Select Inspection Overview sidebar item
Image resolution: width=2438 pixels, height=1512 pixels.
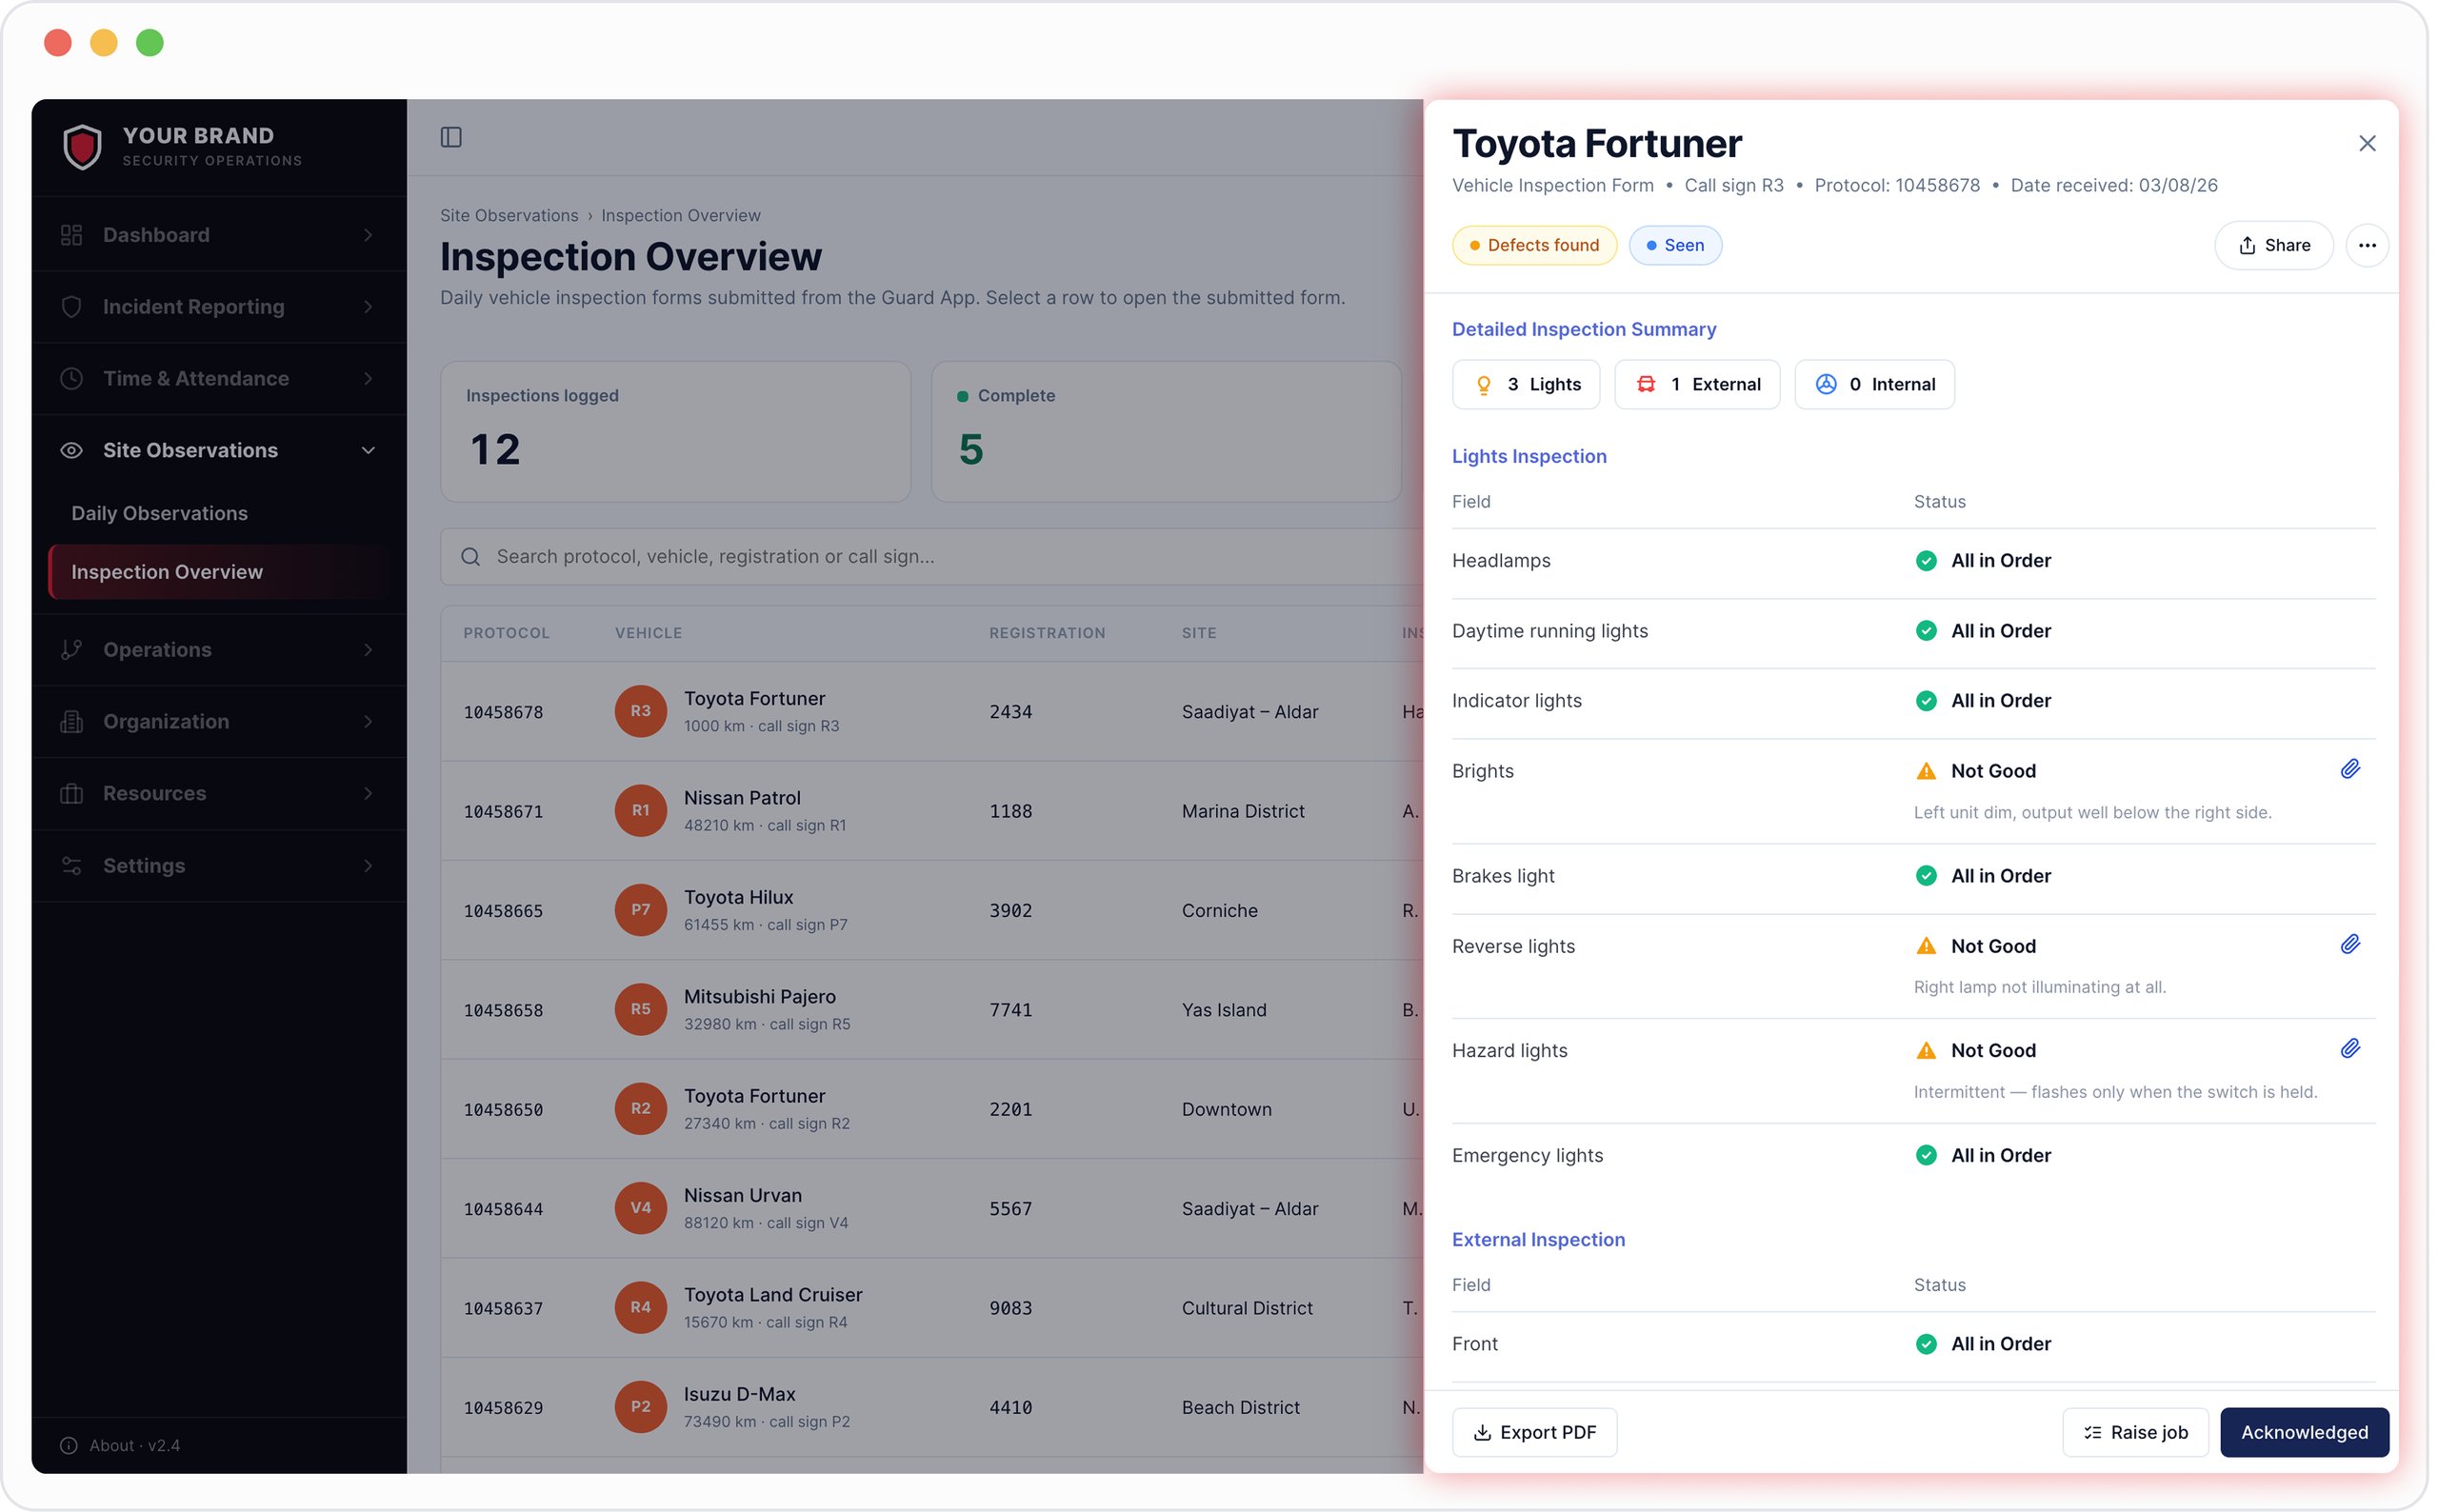coord(220,572)
